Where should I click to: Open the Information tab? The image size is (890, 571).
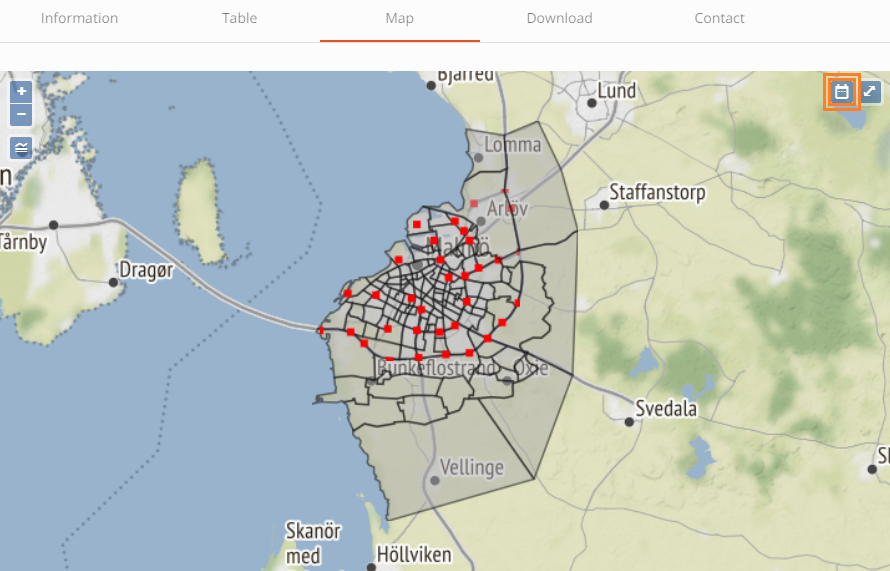[79, 18]
